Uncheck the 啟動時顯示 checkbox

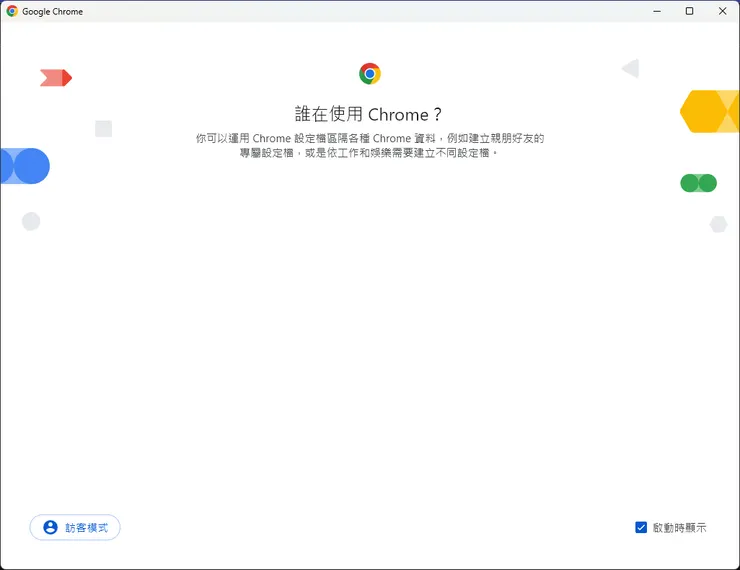click(640, 527)
